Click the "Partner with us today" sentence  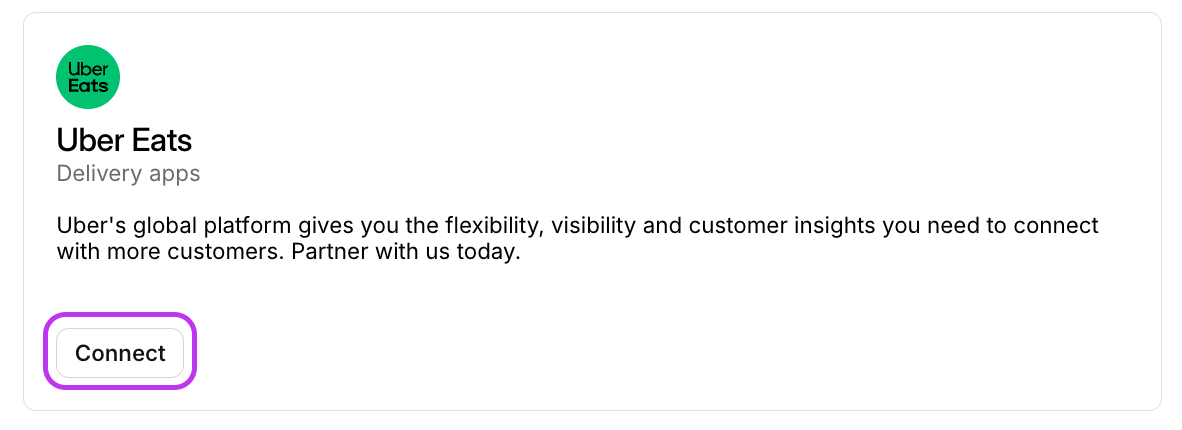pyautogui.click(x=407, y=252)
